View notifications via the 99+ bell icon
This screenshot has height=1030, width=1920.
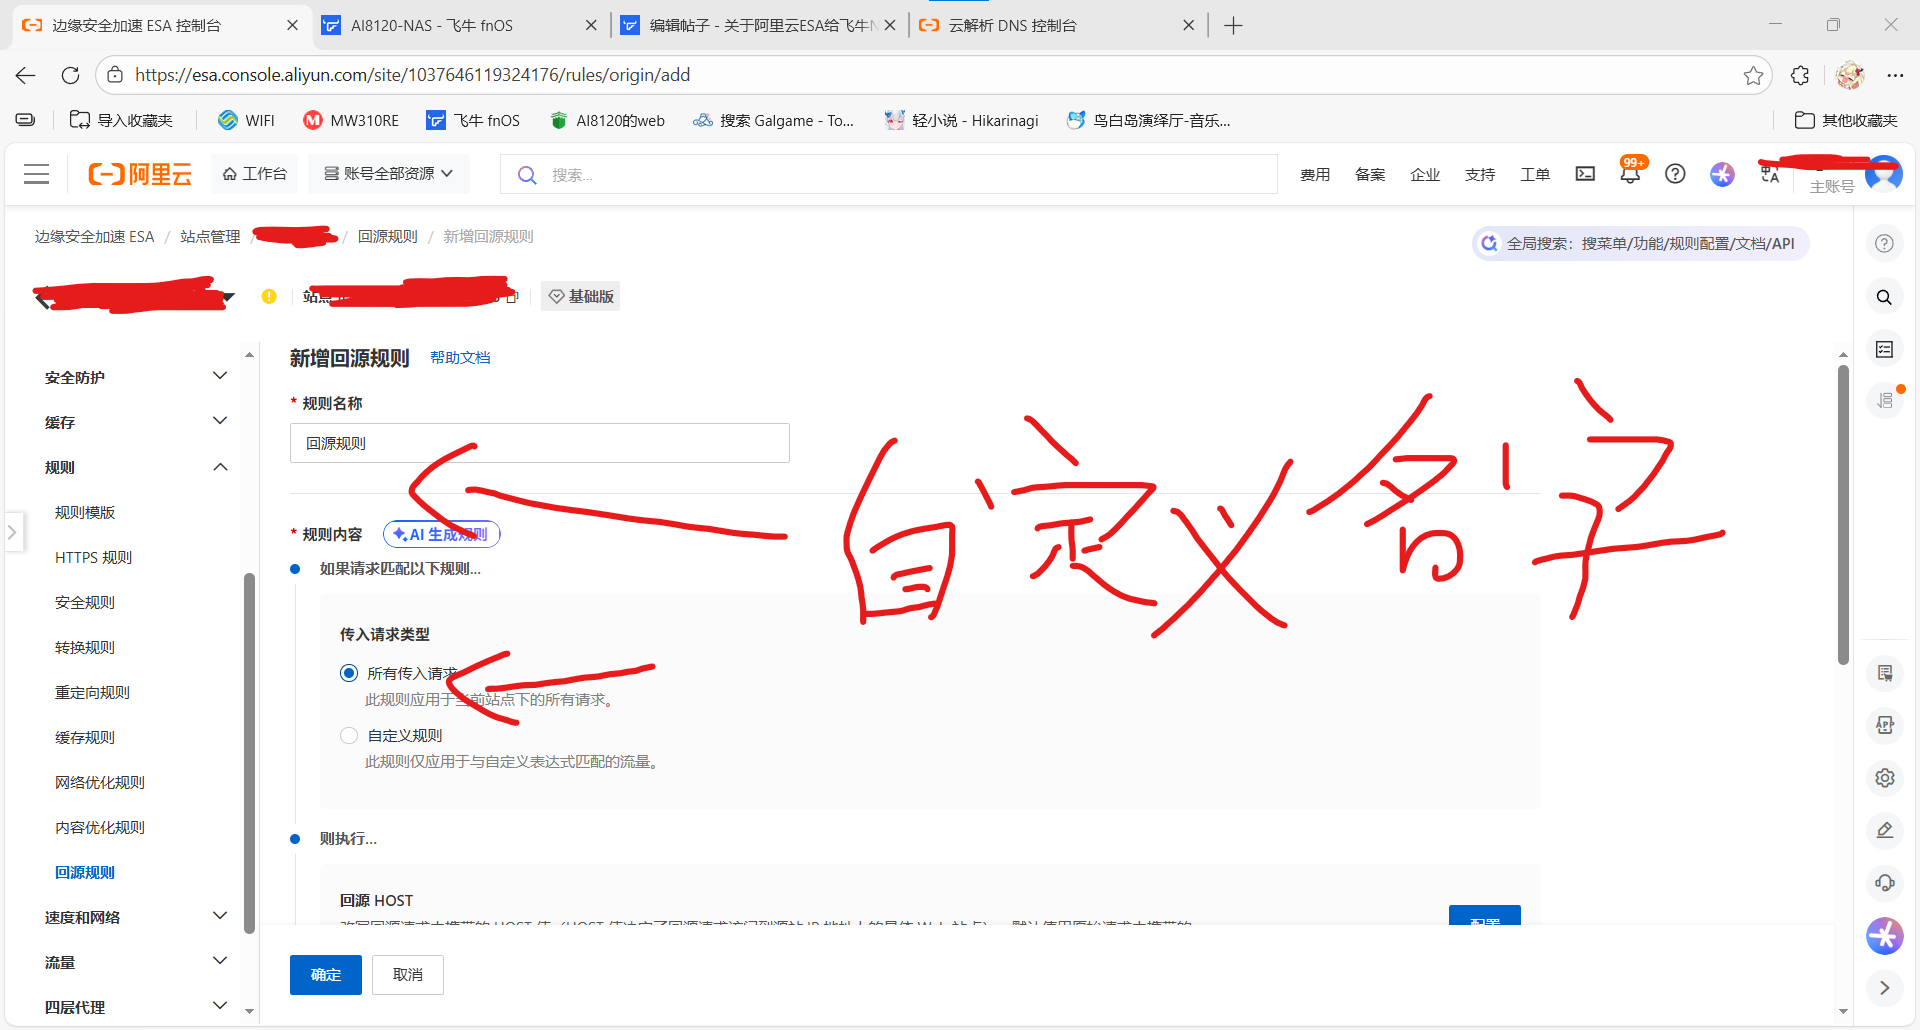pos(1630,174)
